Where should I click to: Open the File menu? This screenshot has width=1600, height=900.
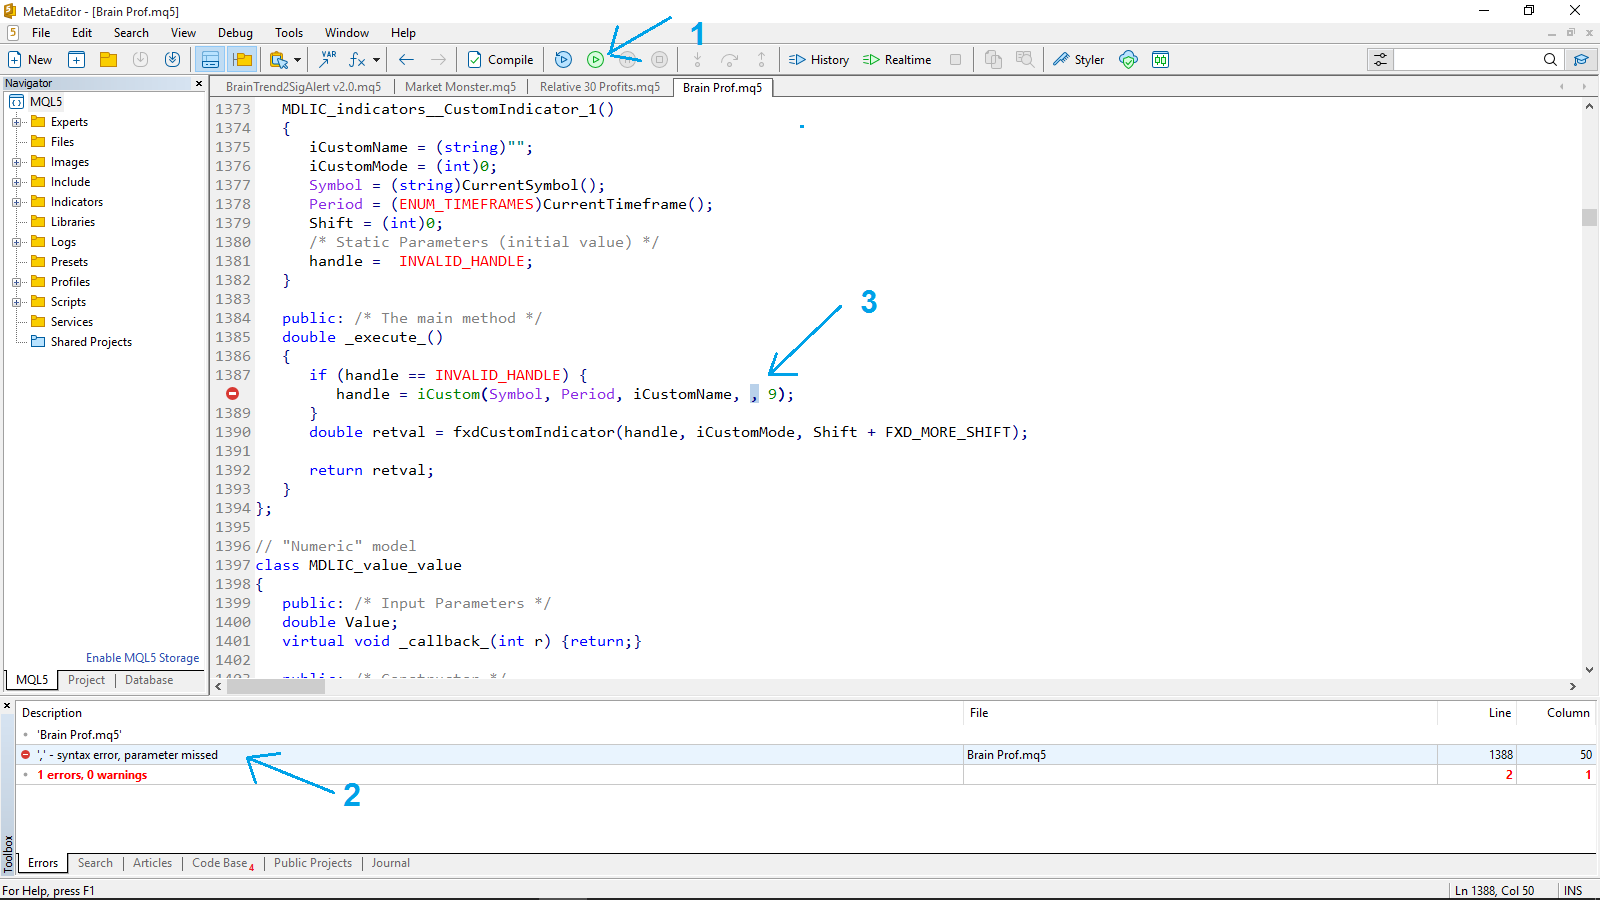(x=41, y=33)
